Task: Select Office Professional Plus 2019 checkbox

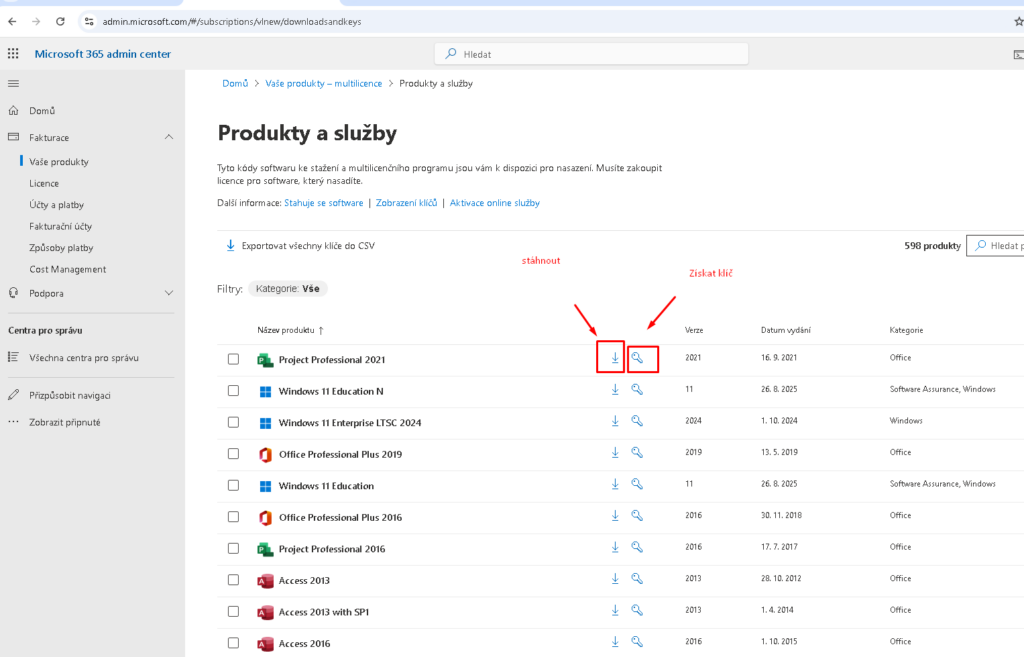Action: [233, 454]
